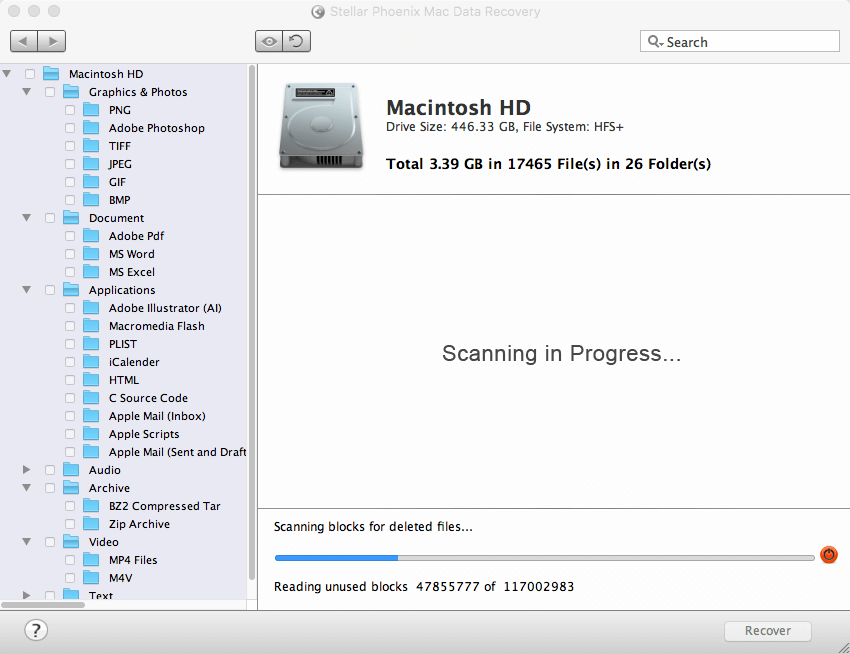Enable the Archive folder checkbox

[x=50, y=488]
